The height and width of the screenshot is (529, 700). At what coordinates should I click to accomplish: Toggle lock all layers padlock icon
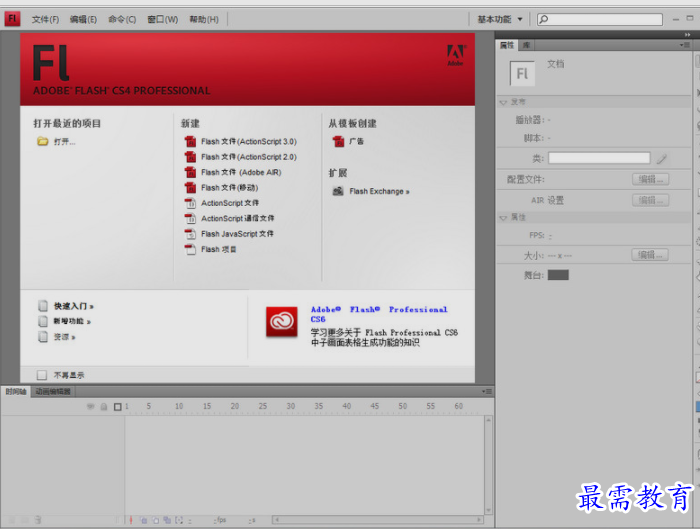pyautogui.click(x=104, y=407)
